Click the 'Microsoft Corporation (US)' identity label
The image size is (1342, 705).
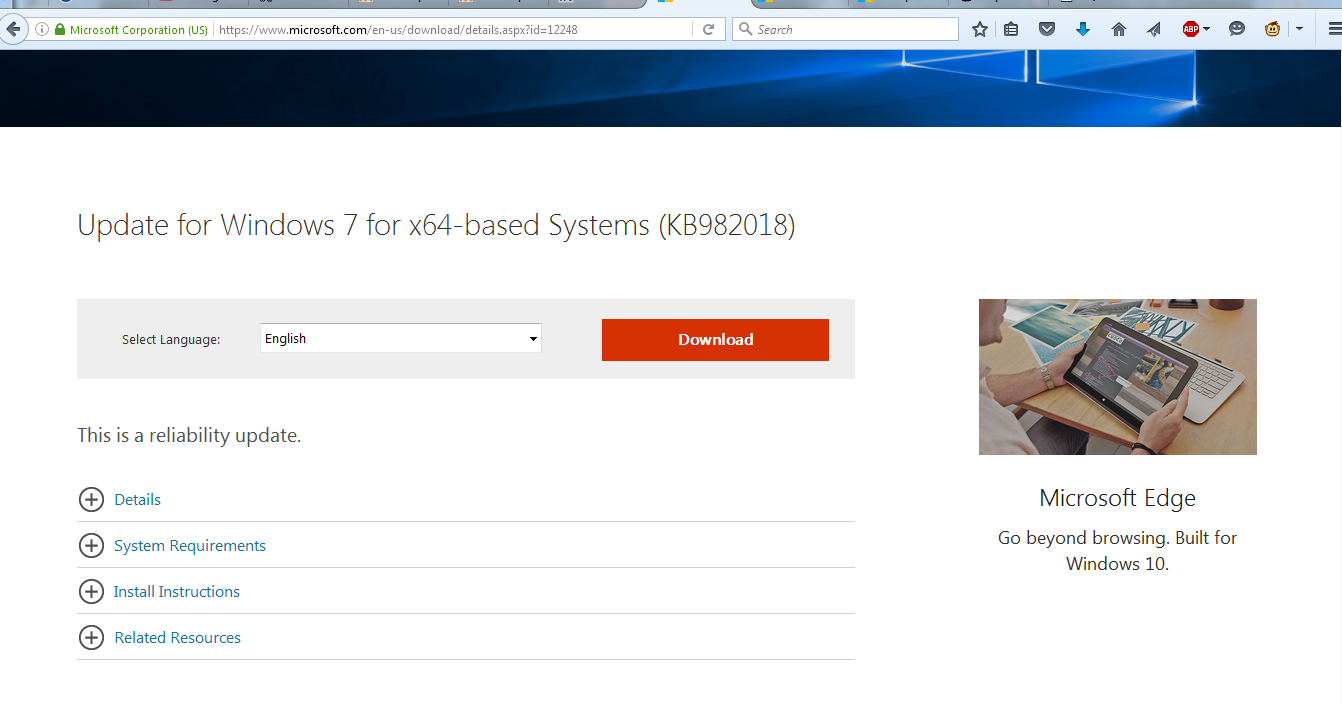(139, 30)
